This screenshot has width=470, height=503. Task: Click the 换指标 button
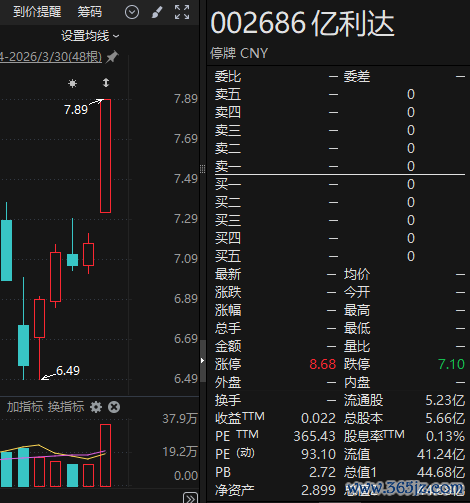[66, 407]
